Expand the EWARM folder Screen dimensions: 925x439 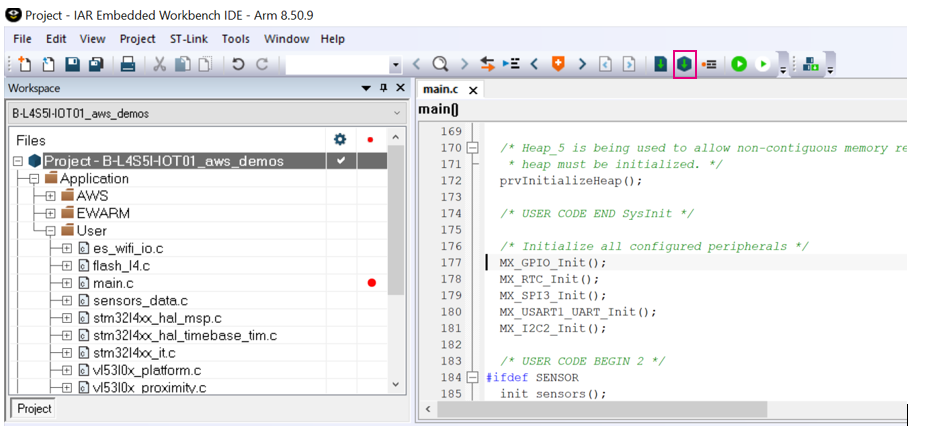click(x=50, y=214)
